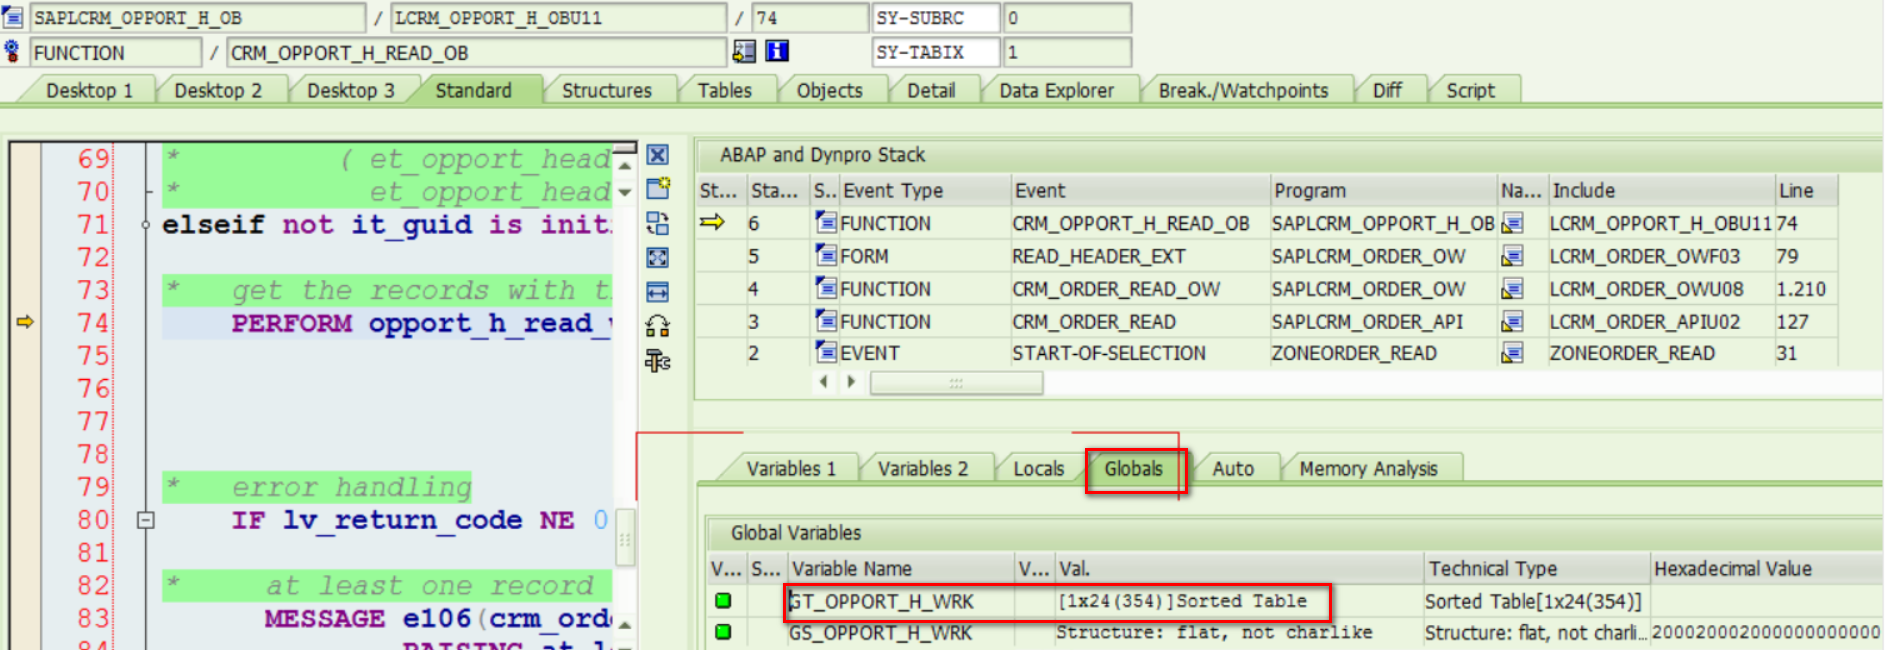
Task: Click the new tool window icon
Action: tap(657, 188)
